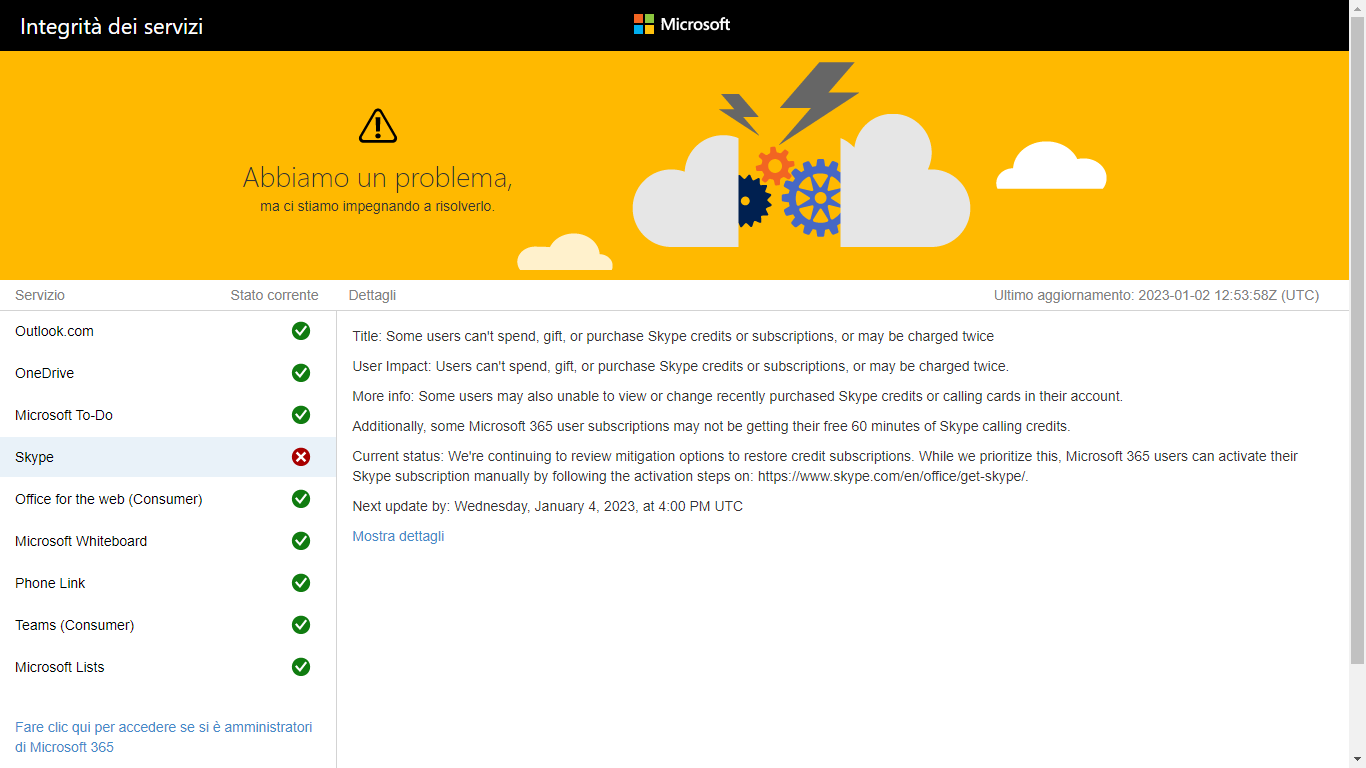Viewport: 1366px width, 768px height.
Task: Click the green check beside Microsoft Lists
Action: [x=301, y=667]
